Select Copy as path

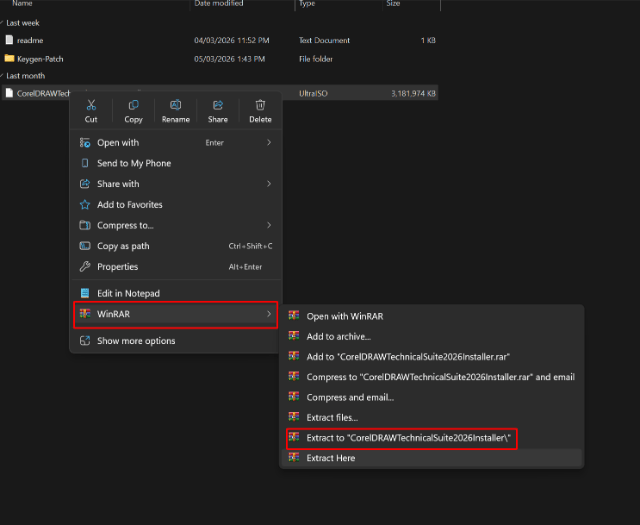[123, 246]
